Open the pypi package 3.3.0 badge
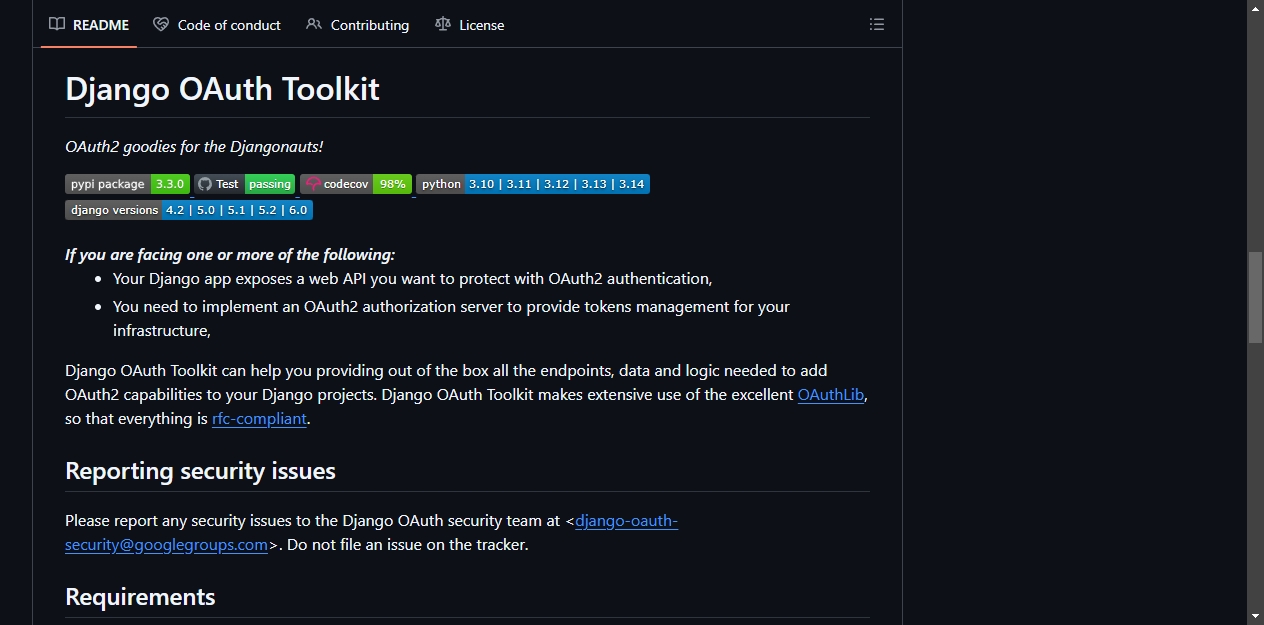1264x625 pixels. (127, 184)
